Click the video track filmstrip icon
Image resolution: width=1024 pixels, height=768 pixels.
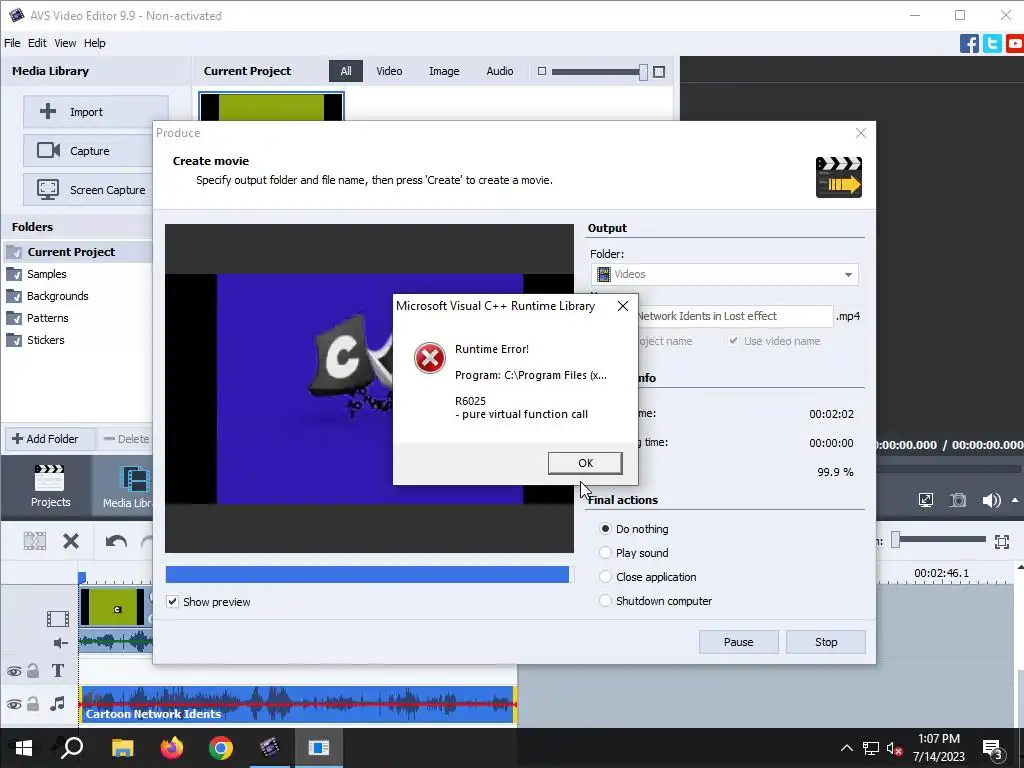[x=57, y=618]
